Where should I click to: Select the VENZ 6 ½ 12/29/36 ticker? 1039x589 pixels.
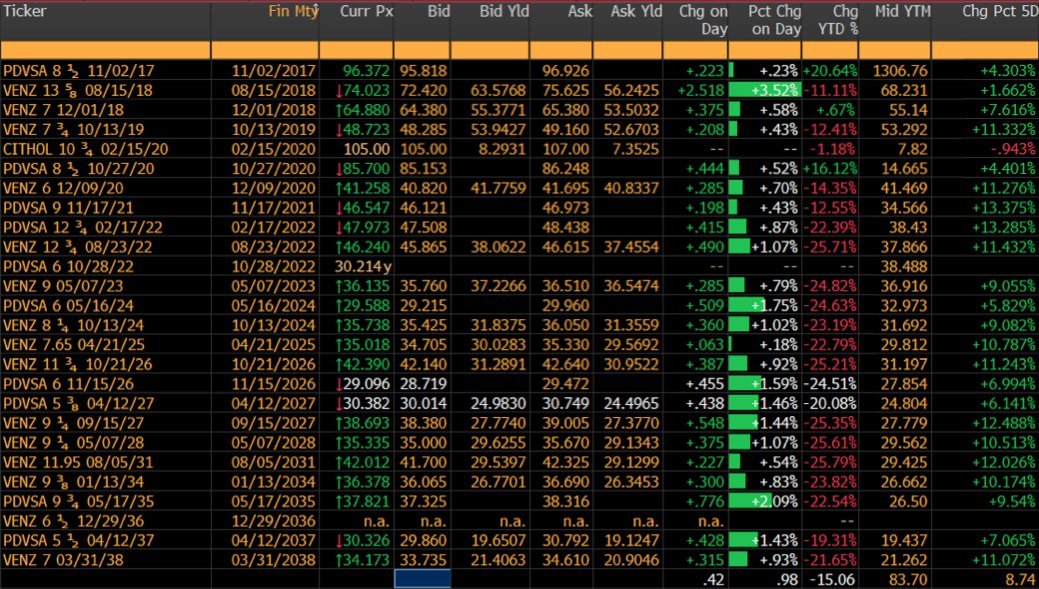point(74,521)
